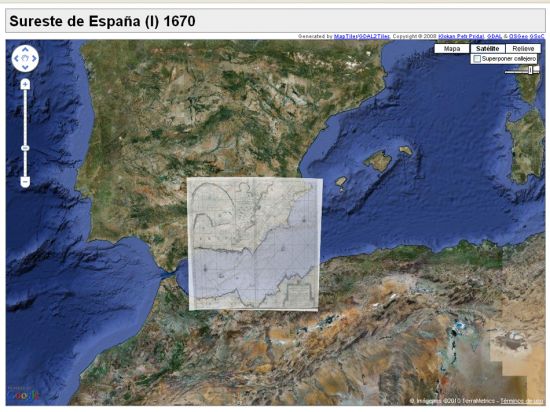550x412 pixels.
Task: Open the Klokan Petr Pridal link
Action: click(x=461, y=36)
